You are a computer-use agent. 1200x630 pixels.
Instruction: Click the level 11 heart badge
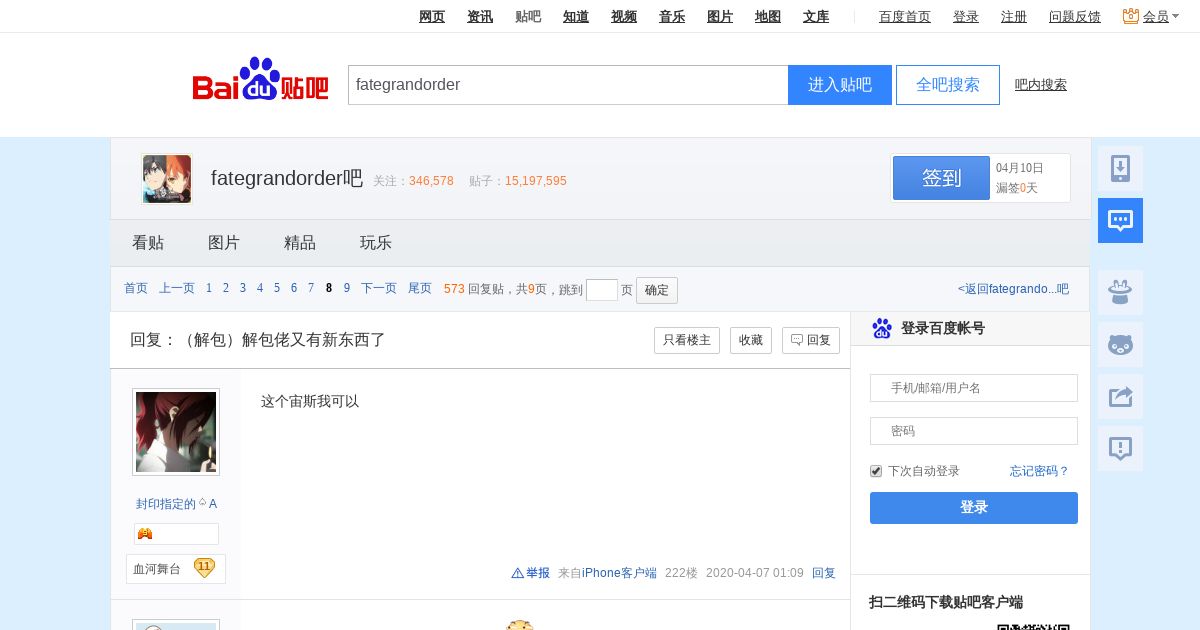[204, 568]
